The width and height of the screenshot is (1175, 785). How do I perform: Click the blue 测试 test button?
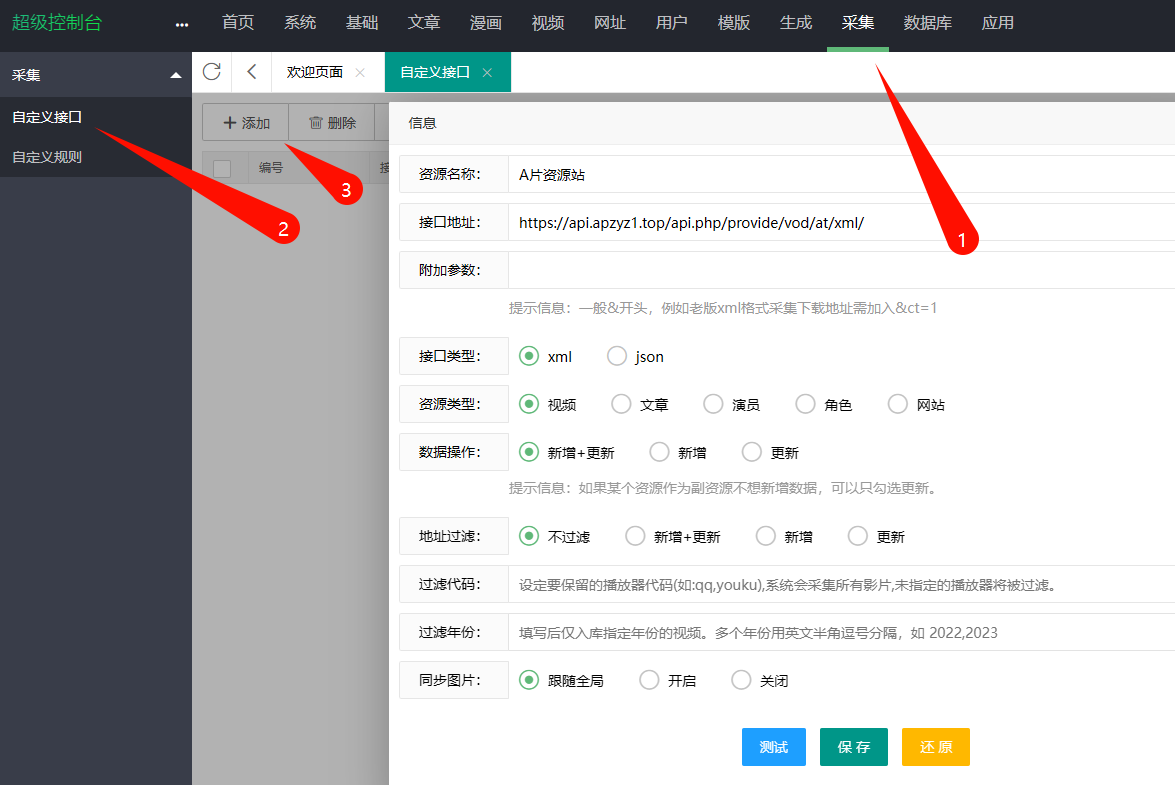click(x=773, y=747)
